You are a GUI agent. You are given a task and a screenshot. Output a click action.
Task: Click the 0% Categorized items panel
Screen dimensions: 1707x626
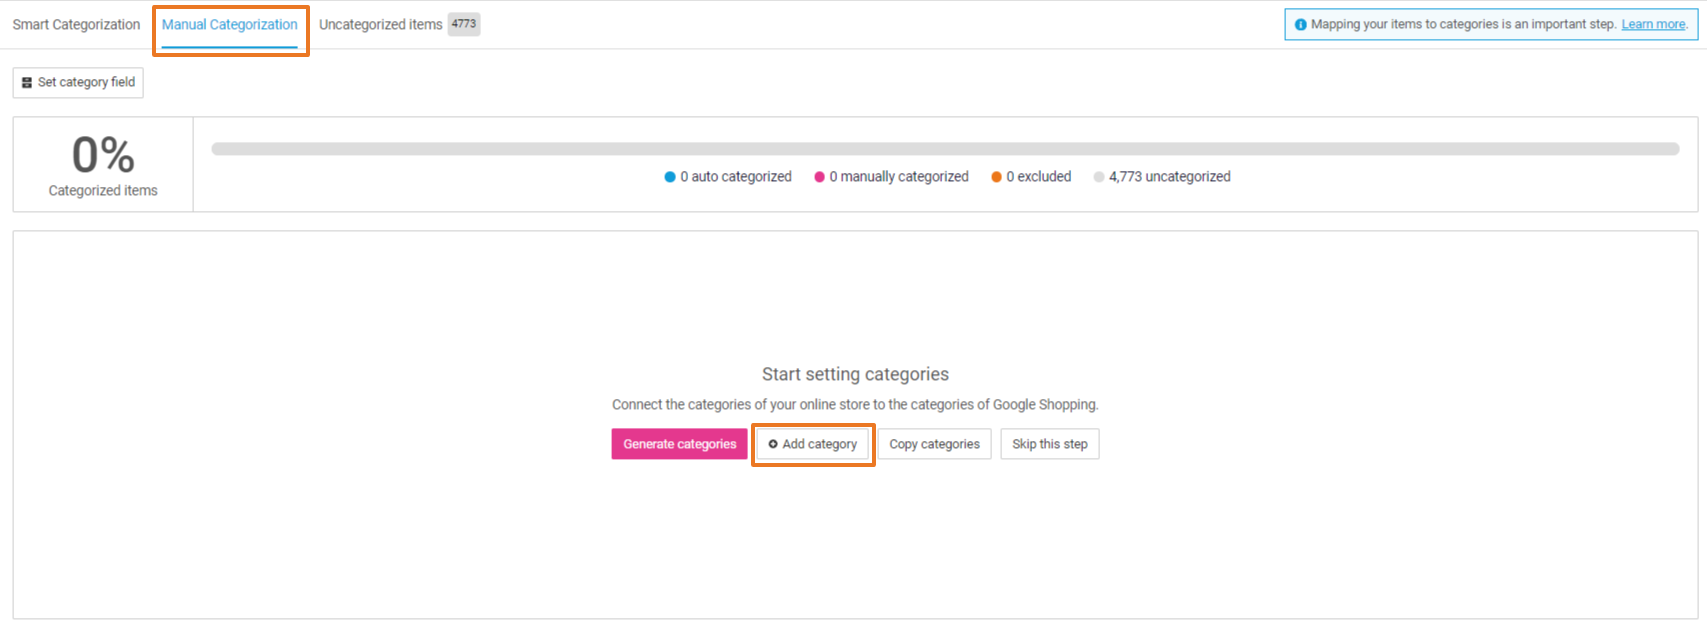pyautogui.click(x=103, y=165)
